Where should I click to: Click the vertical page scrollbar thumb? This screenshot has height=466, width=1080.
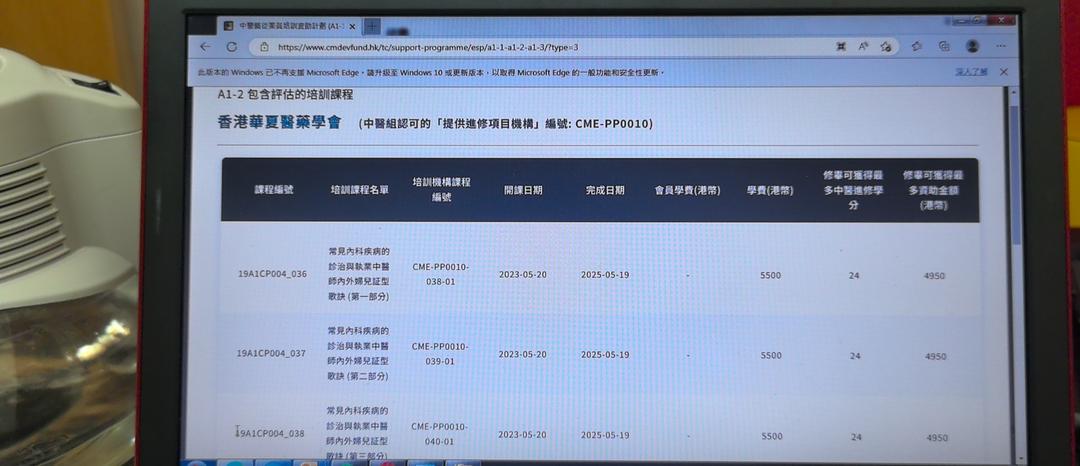tap(1016, 176)
